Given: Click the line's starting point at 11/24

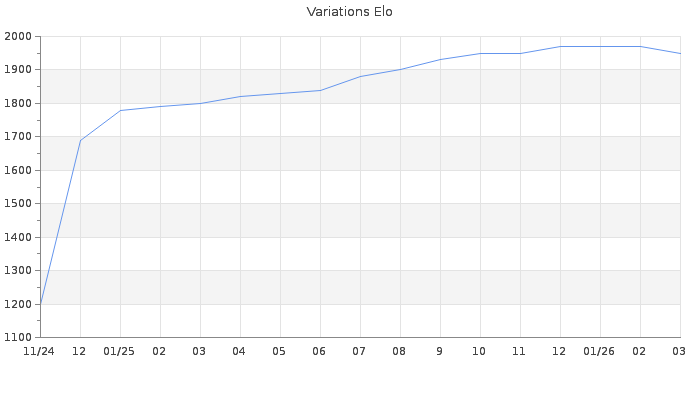Looking at the screenshot, I should [40, 304].
